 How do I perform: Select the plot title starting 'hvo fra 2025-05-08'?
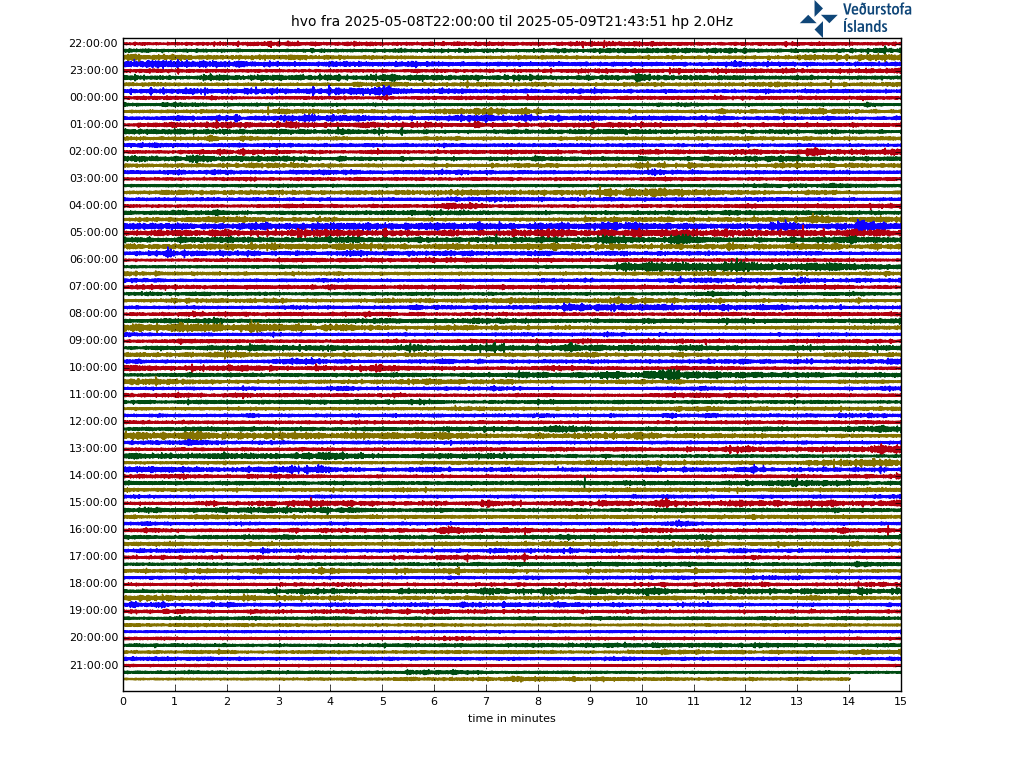pyautogui.click(x=512, y=21)
